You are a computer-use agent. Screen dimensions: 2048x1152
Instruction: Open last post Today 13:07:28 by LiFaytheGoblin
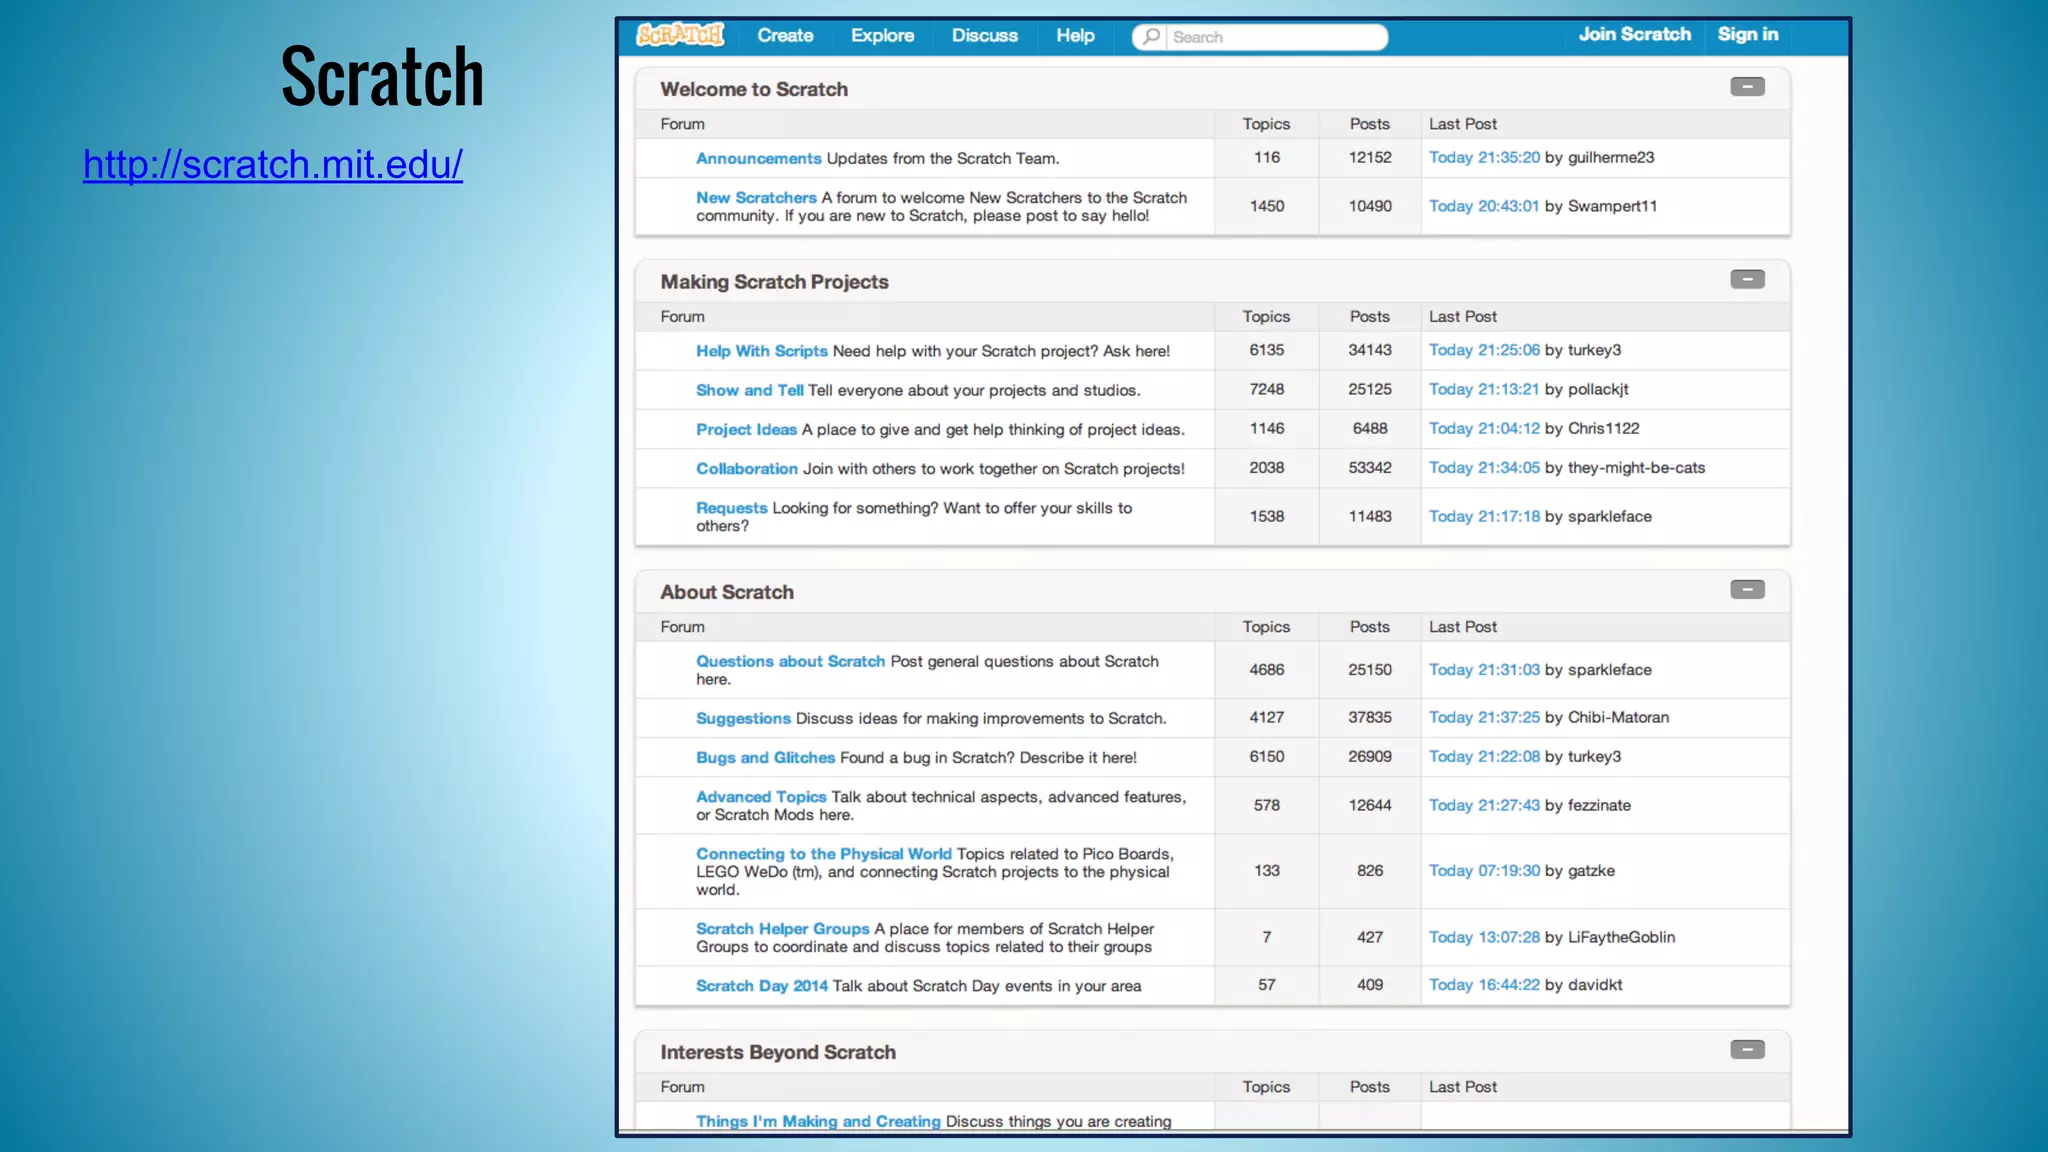click(1484, 937)
